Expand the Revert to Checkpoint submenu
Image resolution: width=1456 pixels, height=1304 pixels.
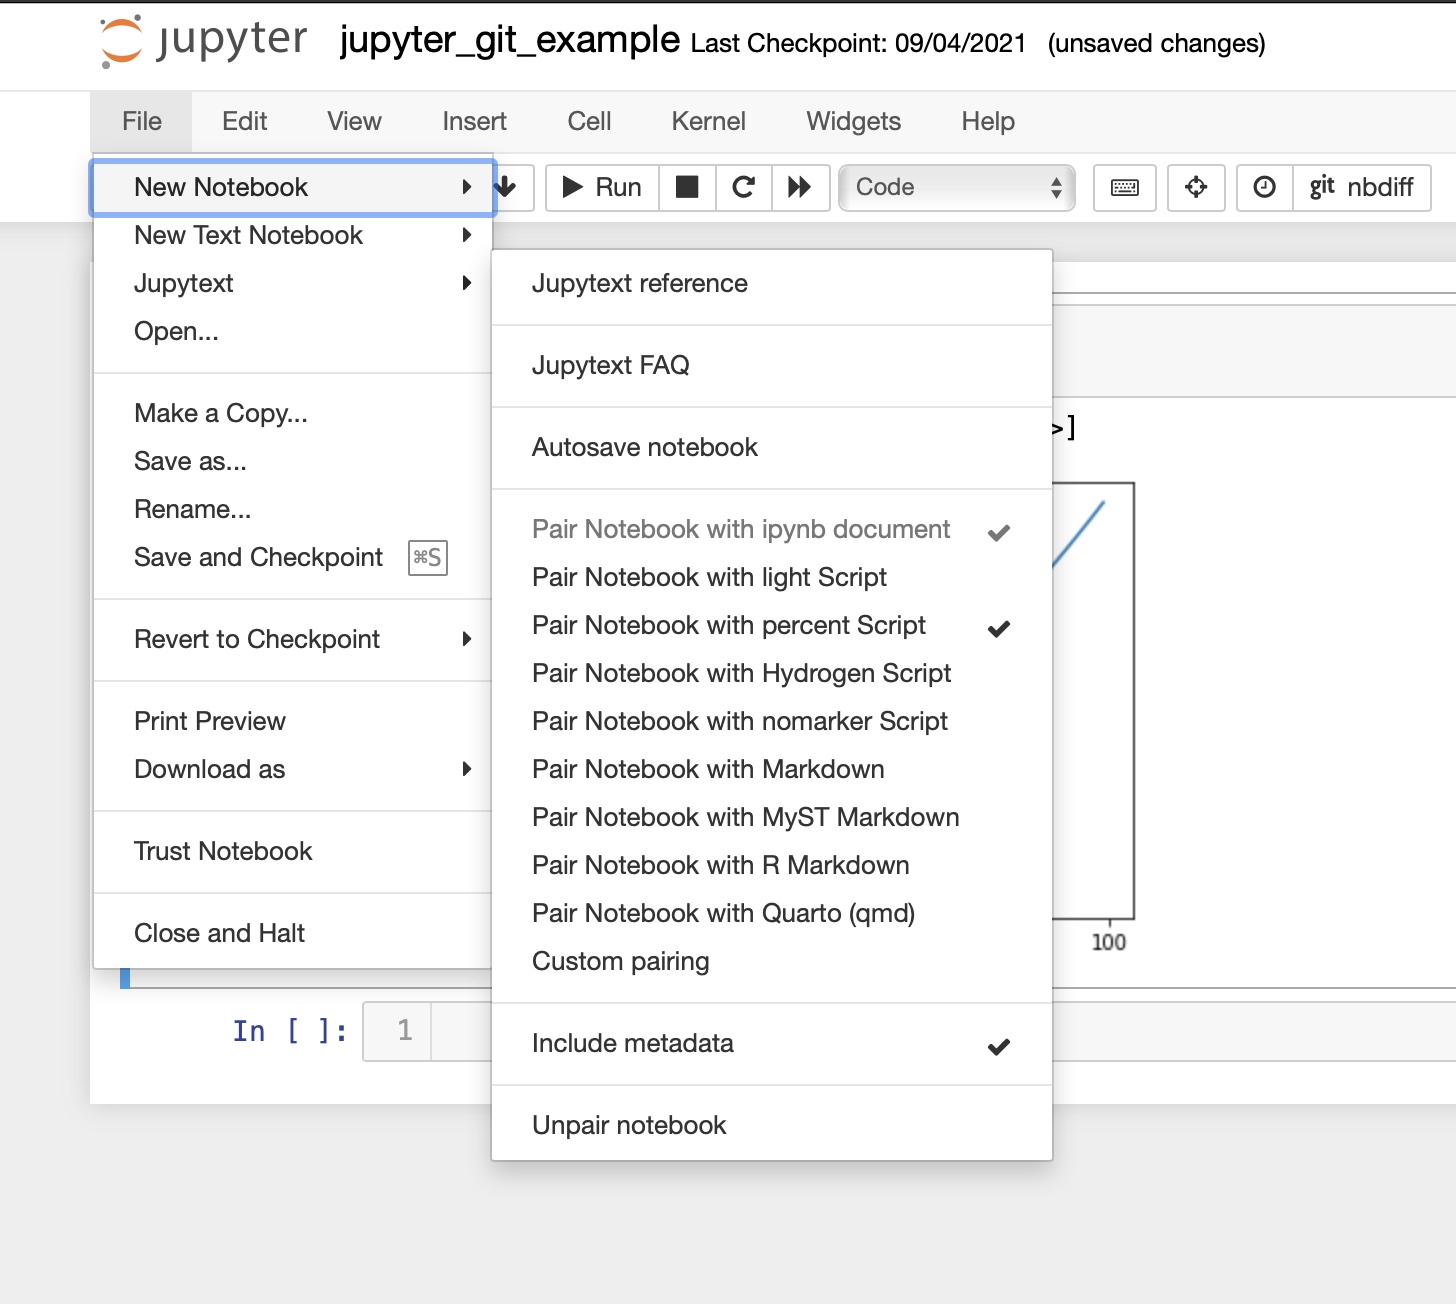click(x=293, y=639)
